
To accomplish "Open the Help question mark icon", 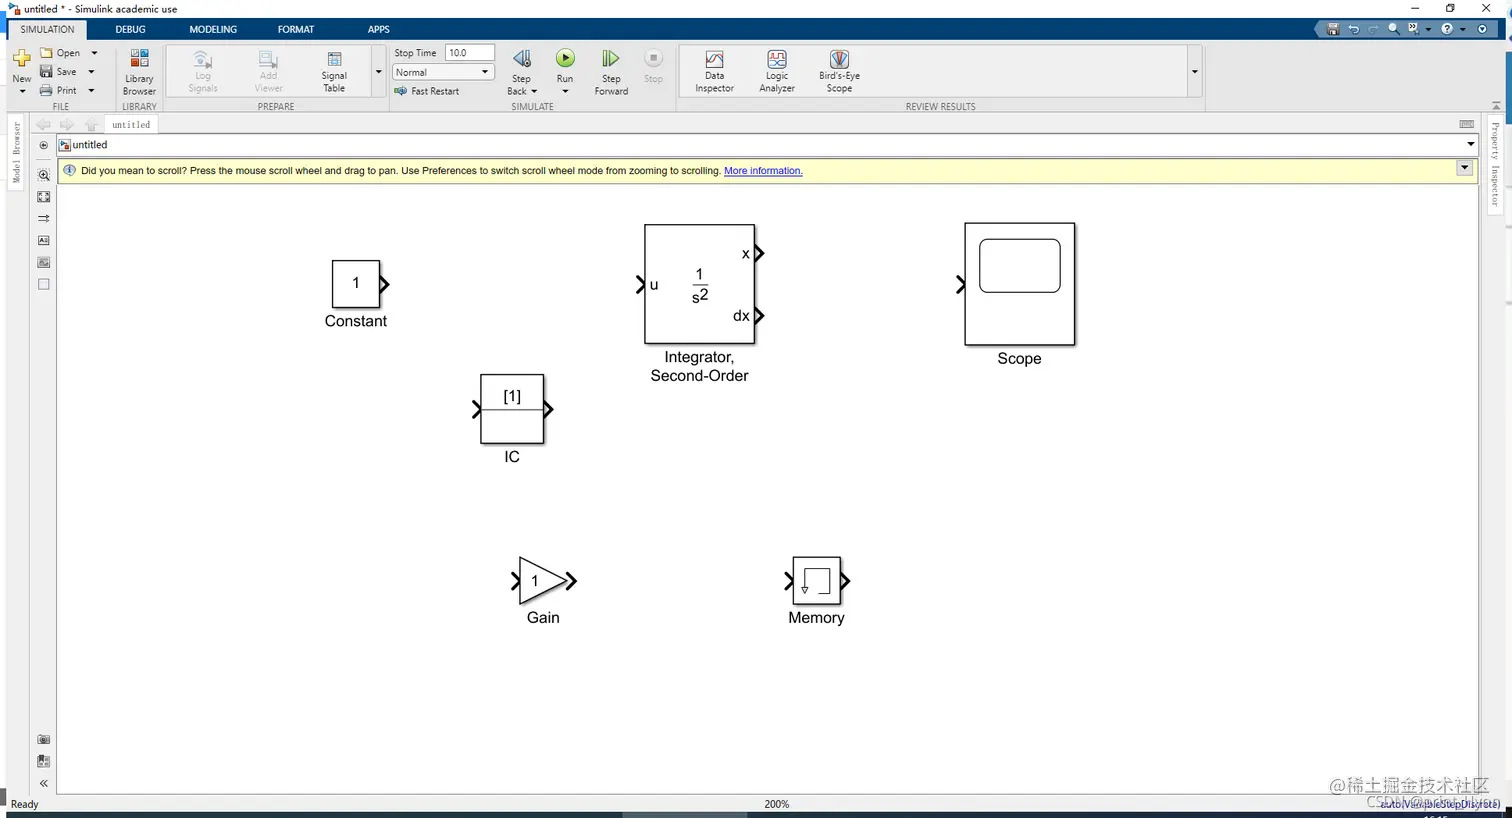I will (x=1446, y=29).
